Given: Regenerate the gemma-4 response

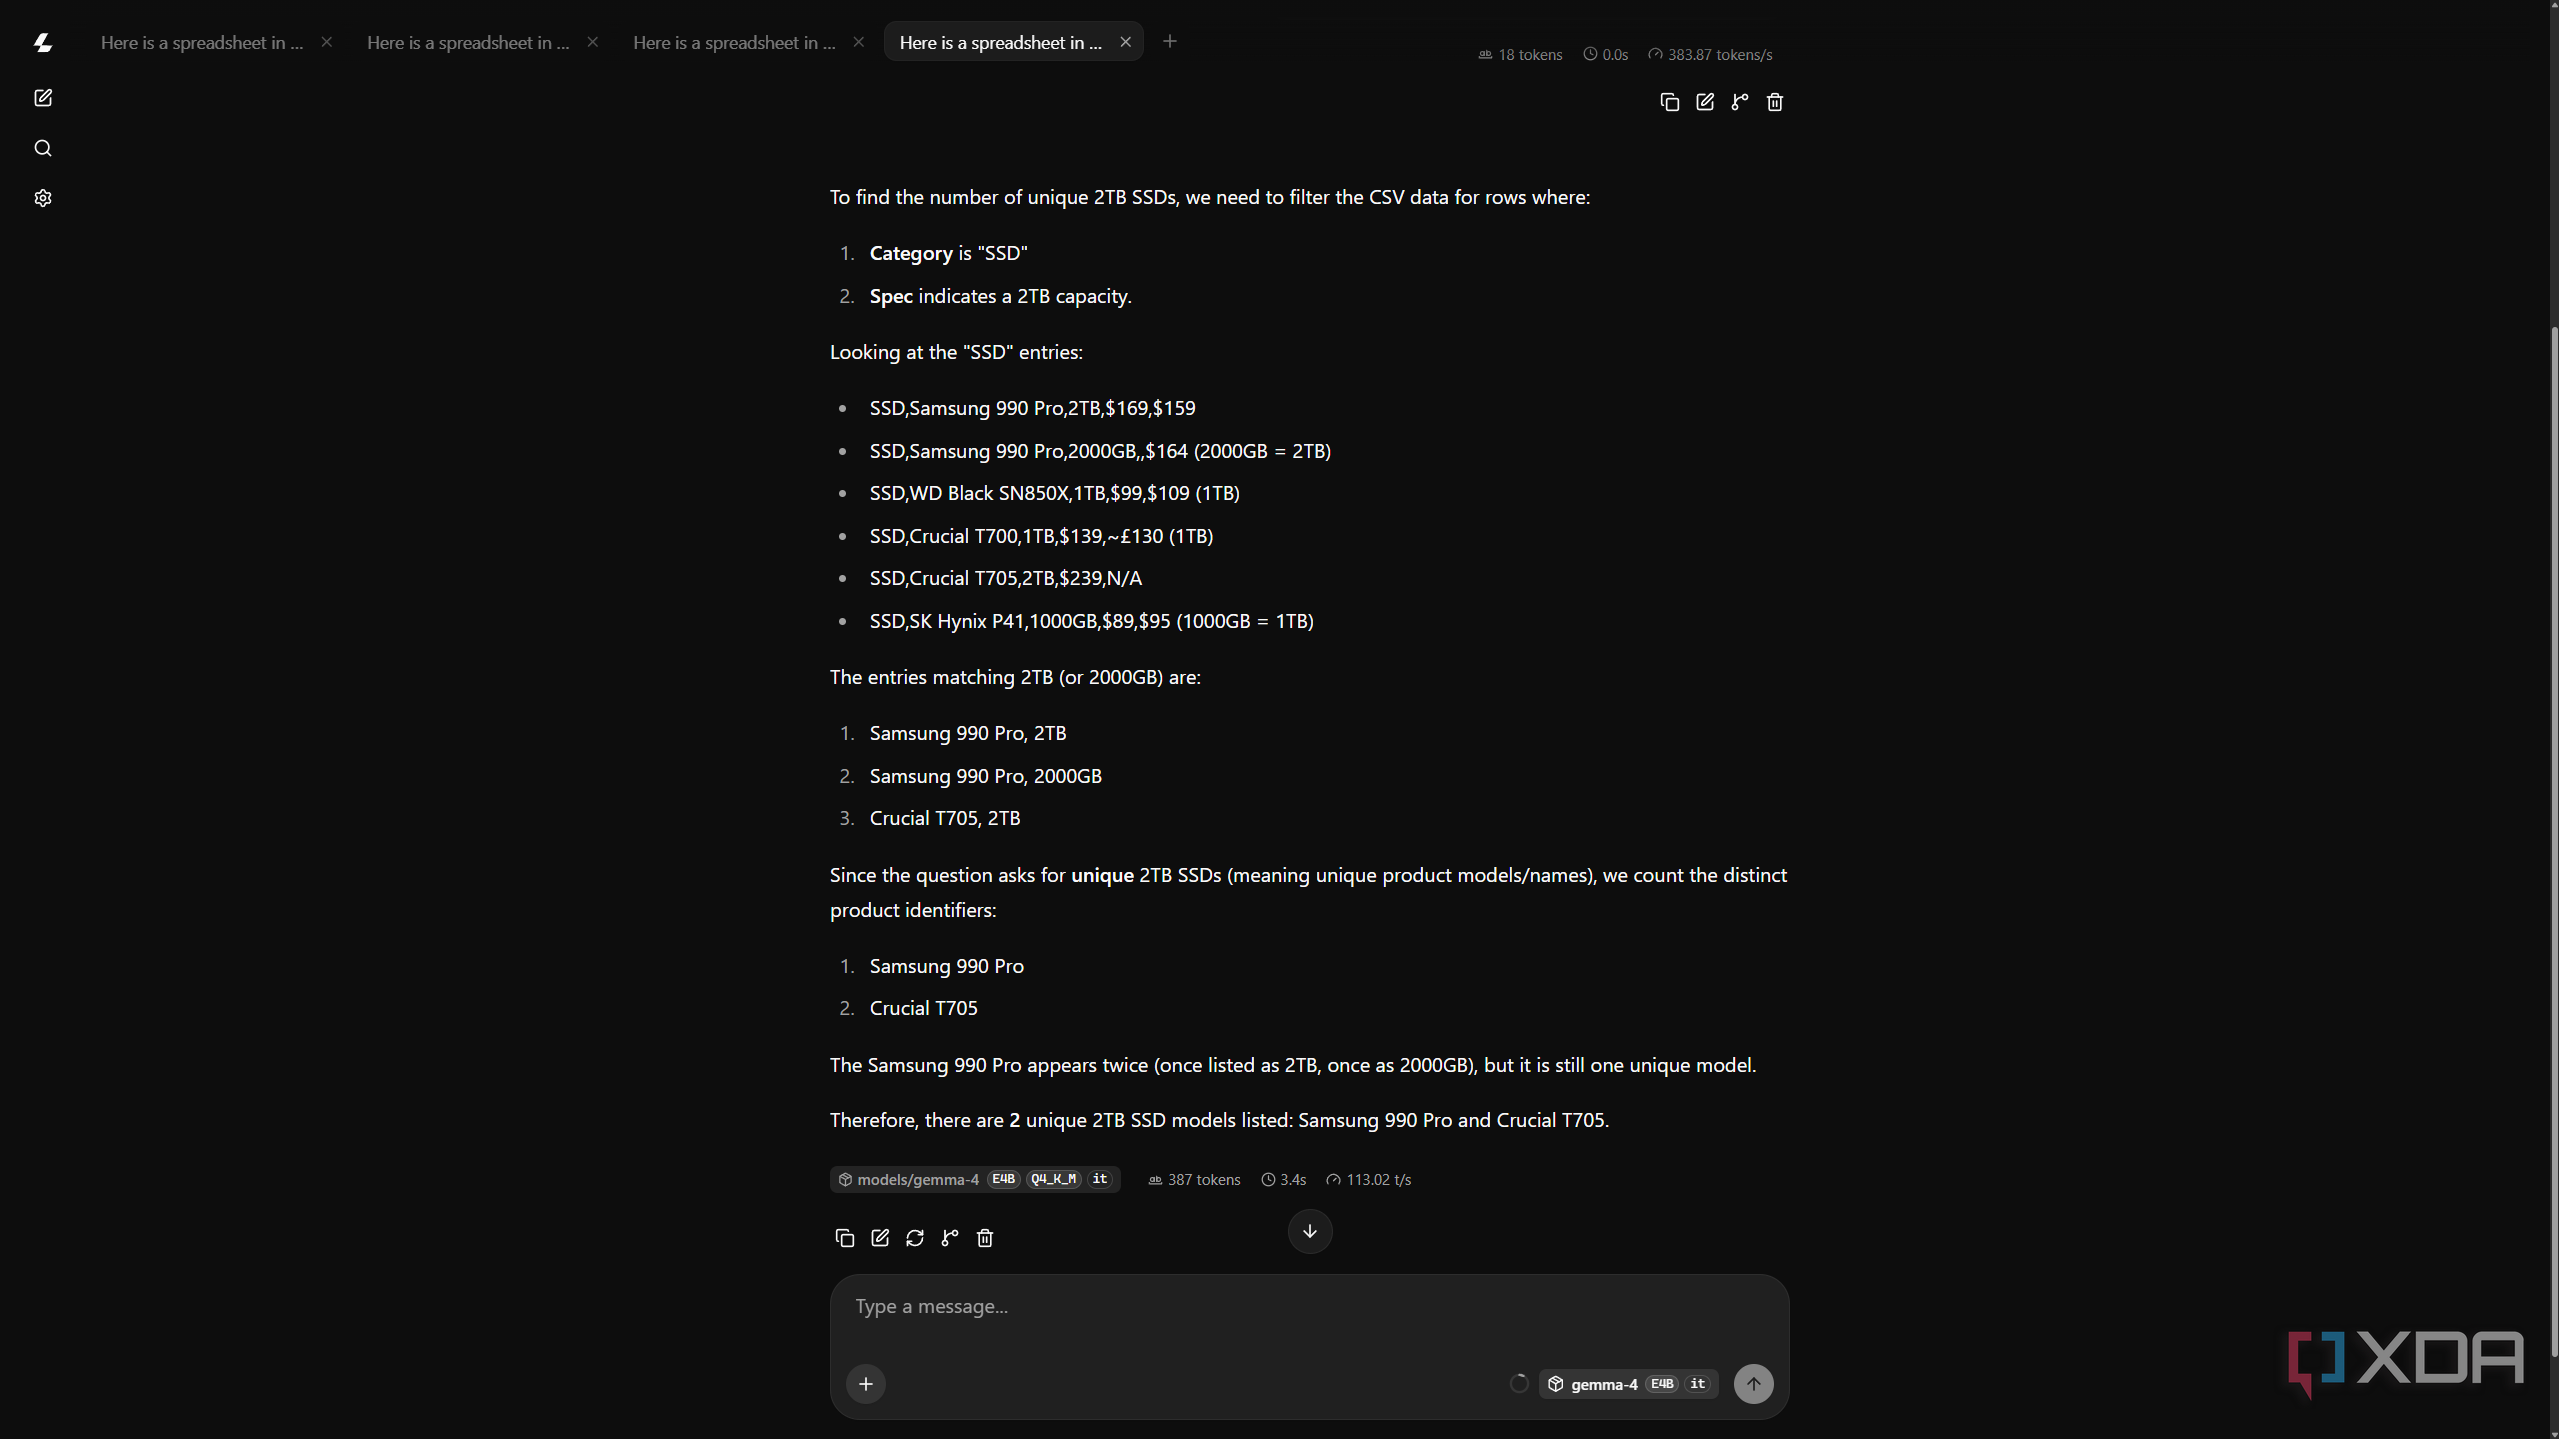Looking at the screenshot, I should pos(915,1238).
